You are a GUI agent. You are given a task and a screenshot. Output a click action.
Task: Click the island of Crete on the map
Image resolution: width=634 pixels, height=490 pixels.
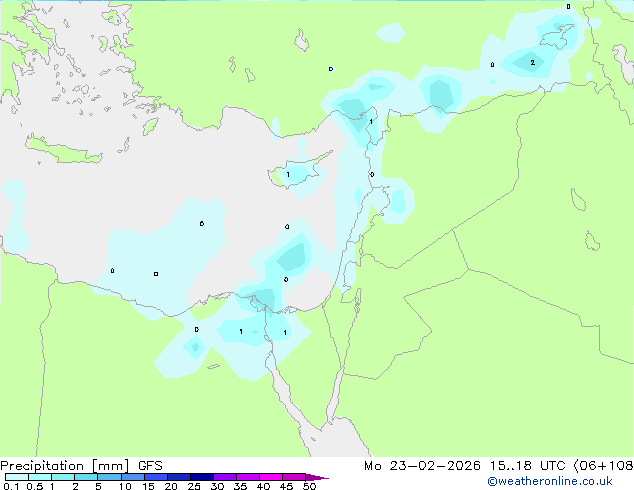tap(63, 150)
